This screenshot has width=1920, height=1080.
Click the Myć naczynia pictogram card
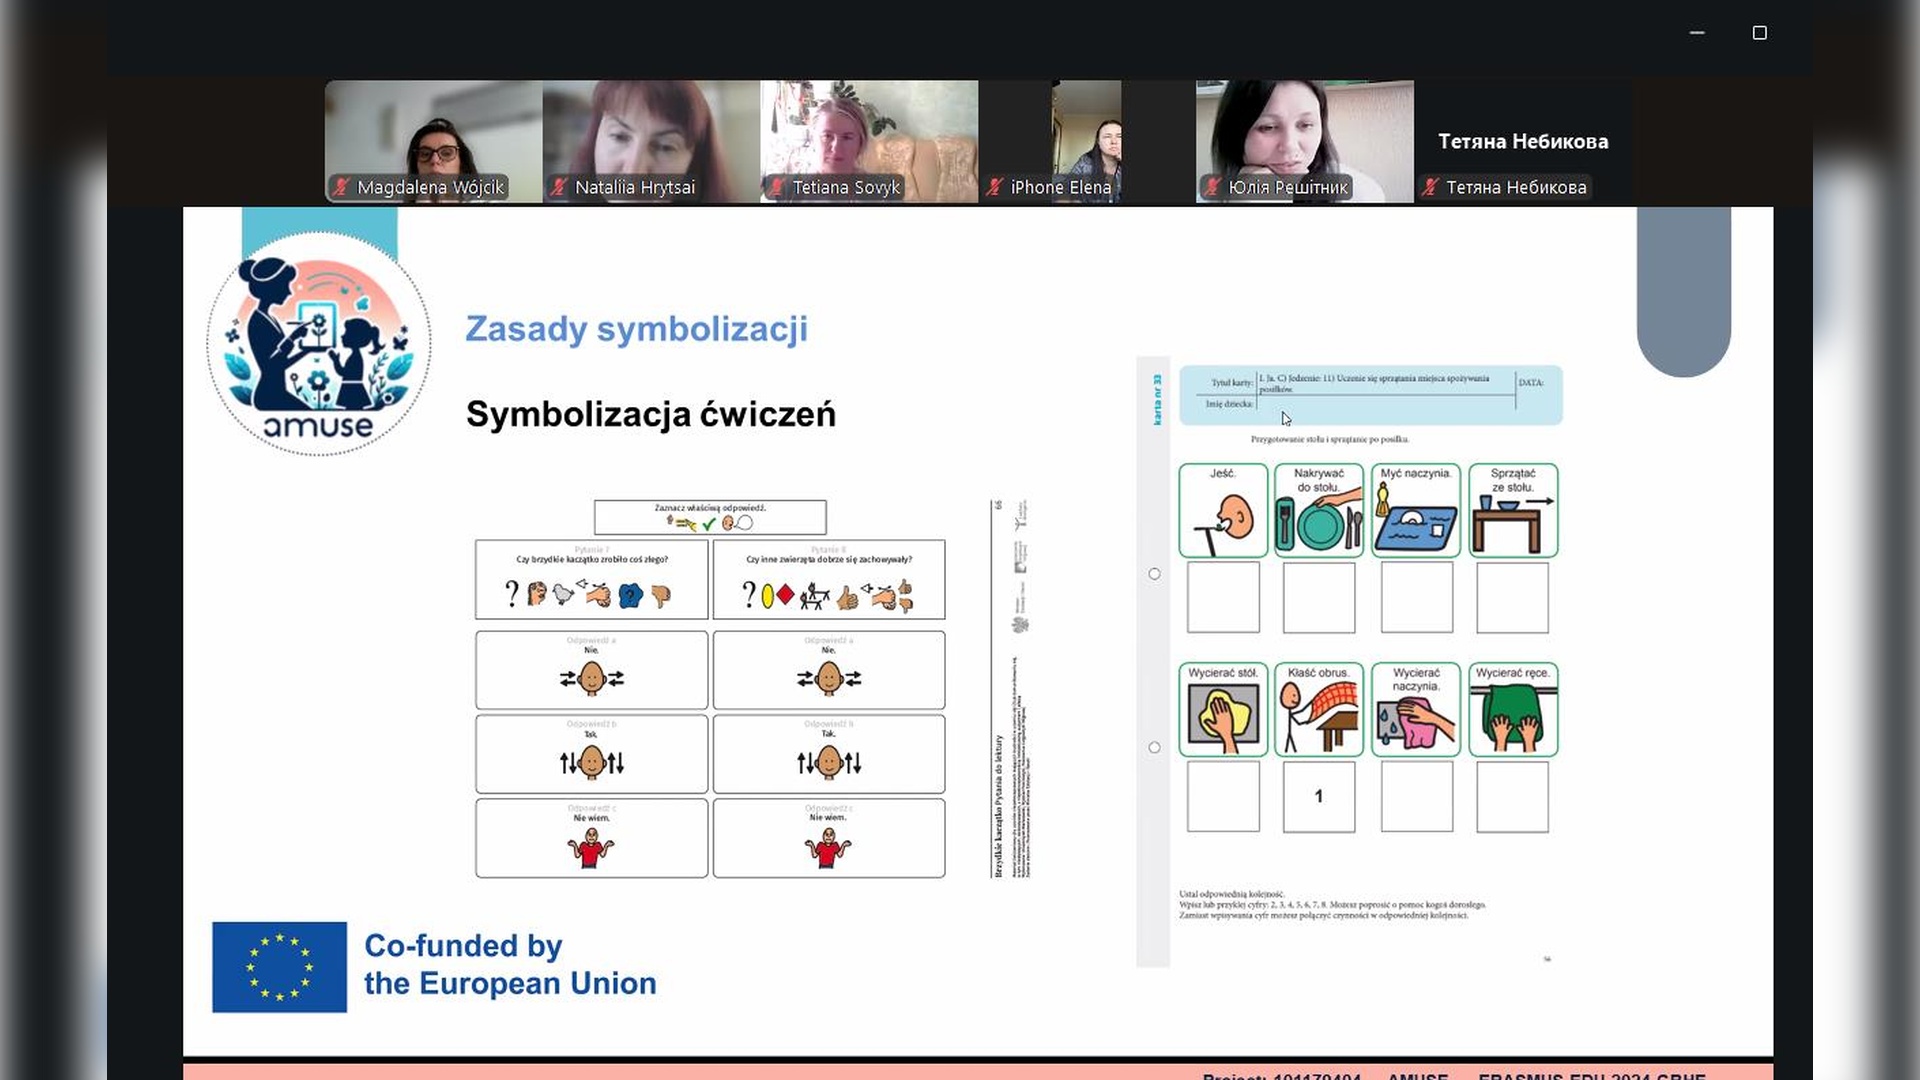click(x=1415, y=510)
